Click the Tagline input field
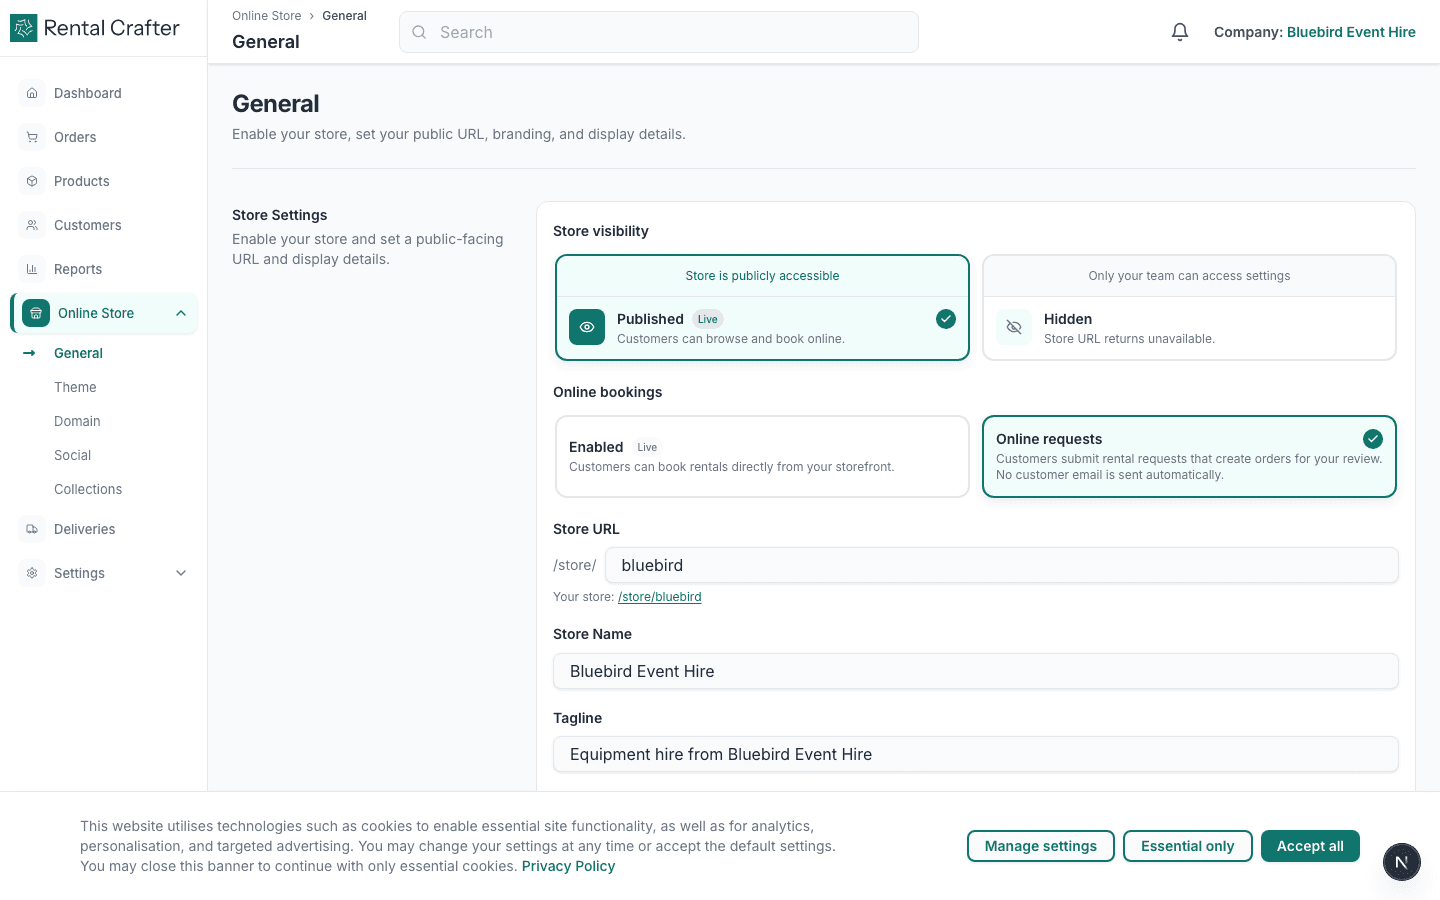This screenshot has width=1440, height=900. click(x=976, y=754)
